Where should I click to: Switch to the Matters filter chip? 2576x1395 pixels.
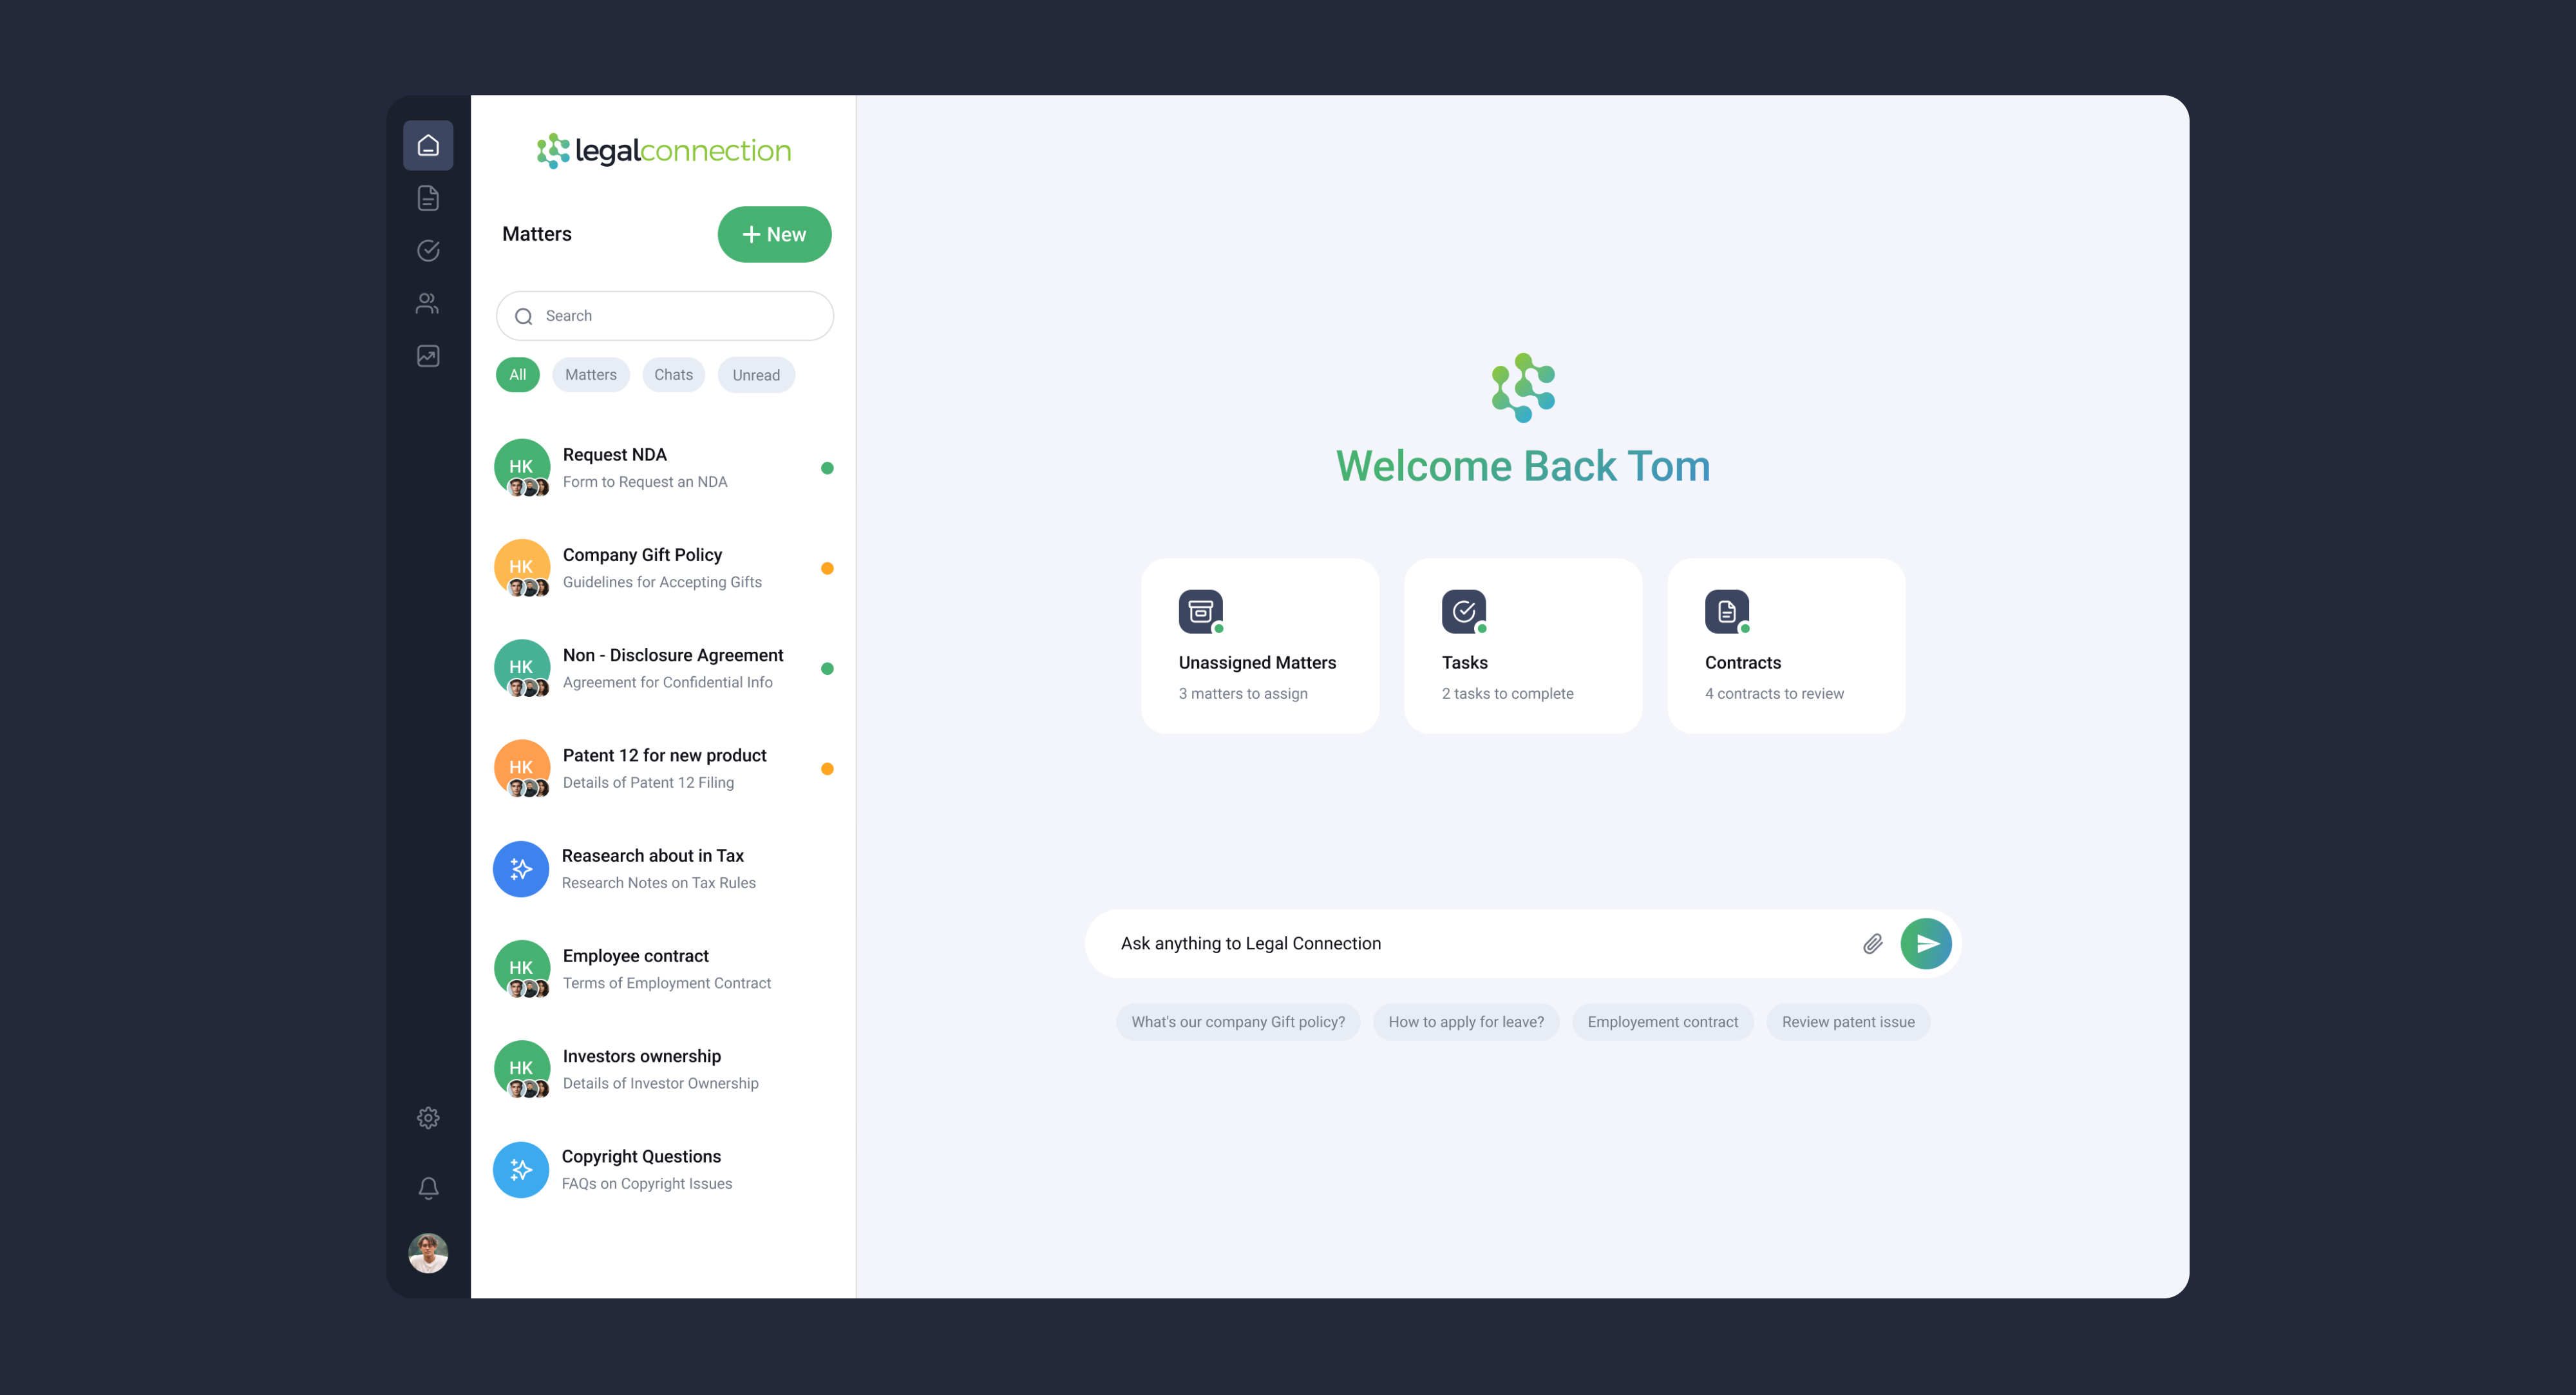[590, 375]
